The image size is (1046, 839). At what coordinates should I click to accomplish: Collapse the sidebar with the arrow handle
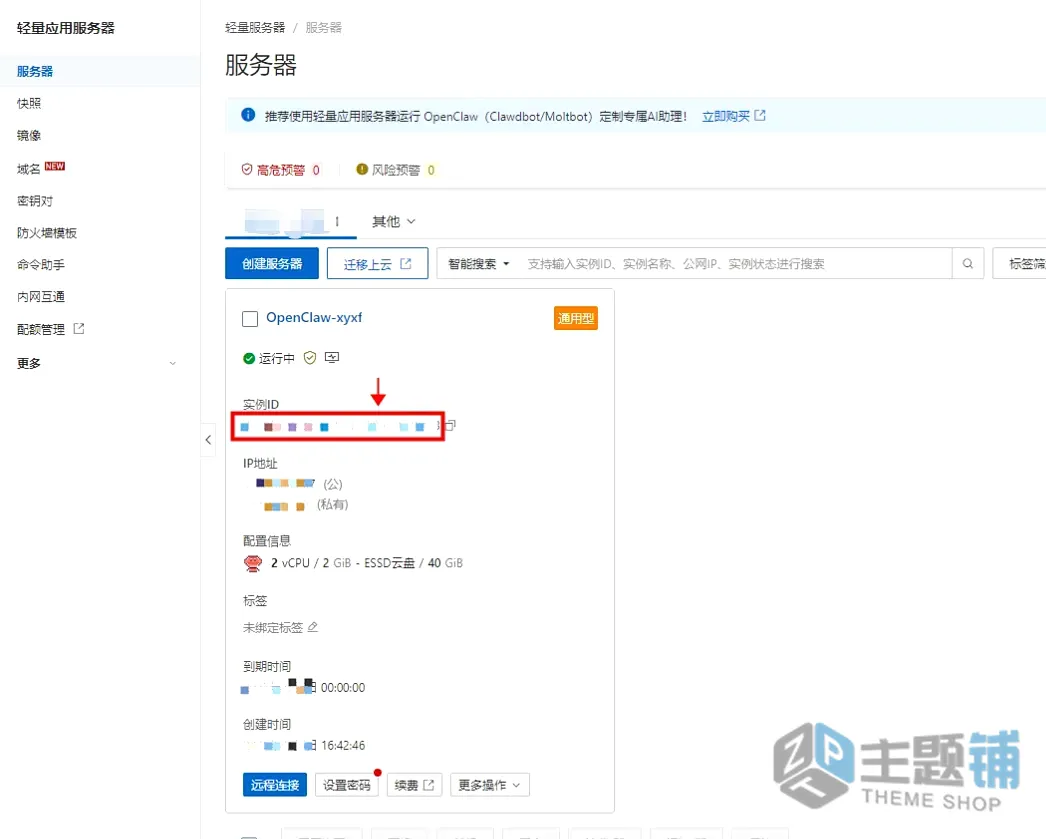pos(208,440)
